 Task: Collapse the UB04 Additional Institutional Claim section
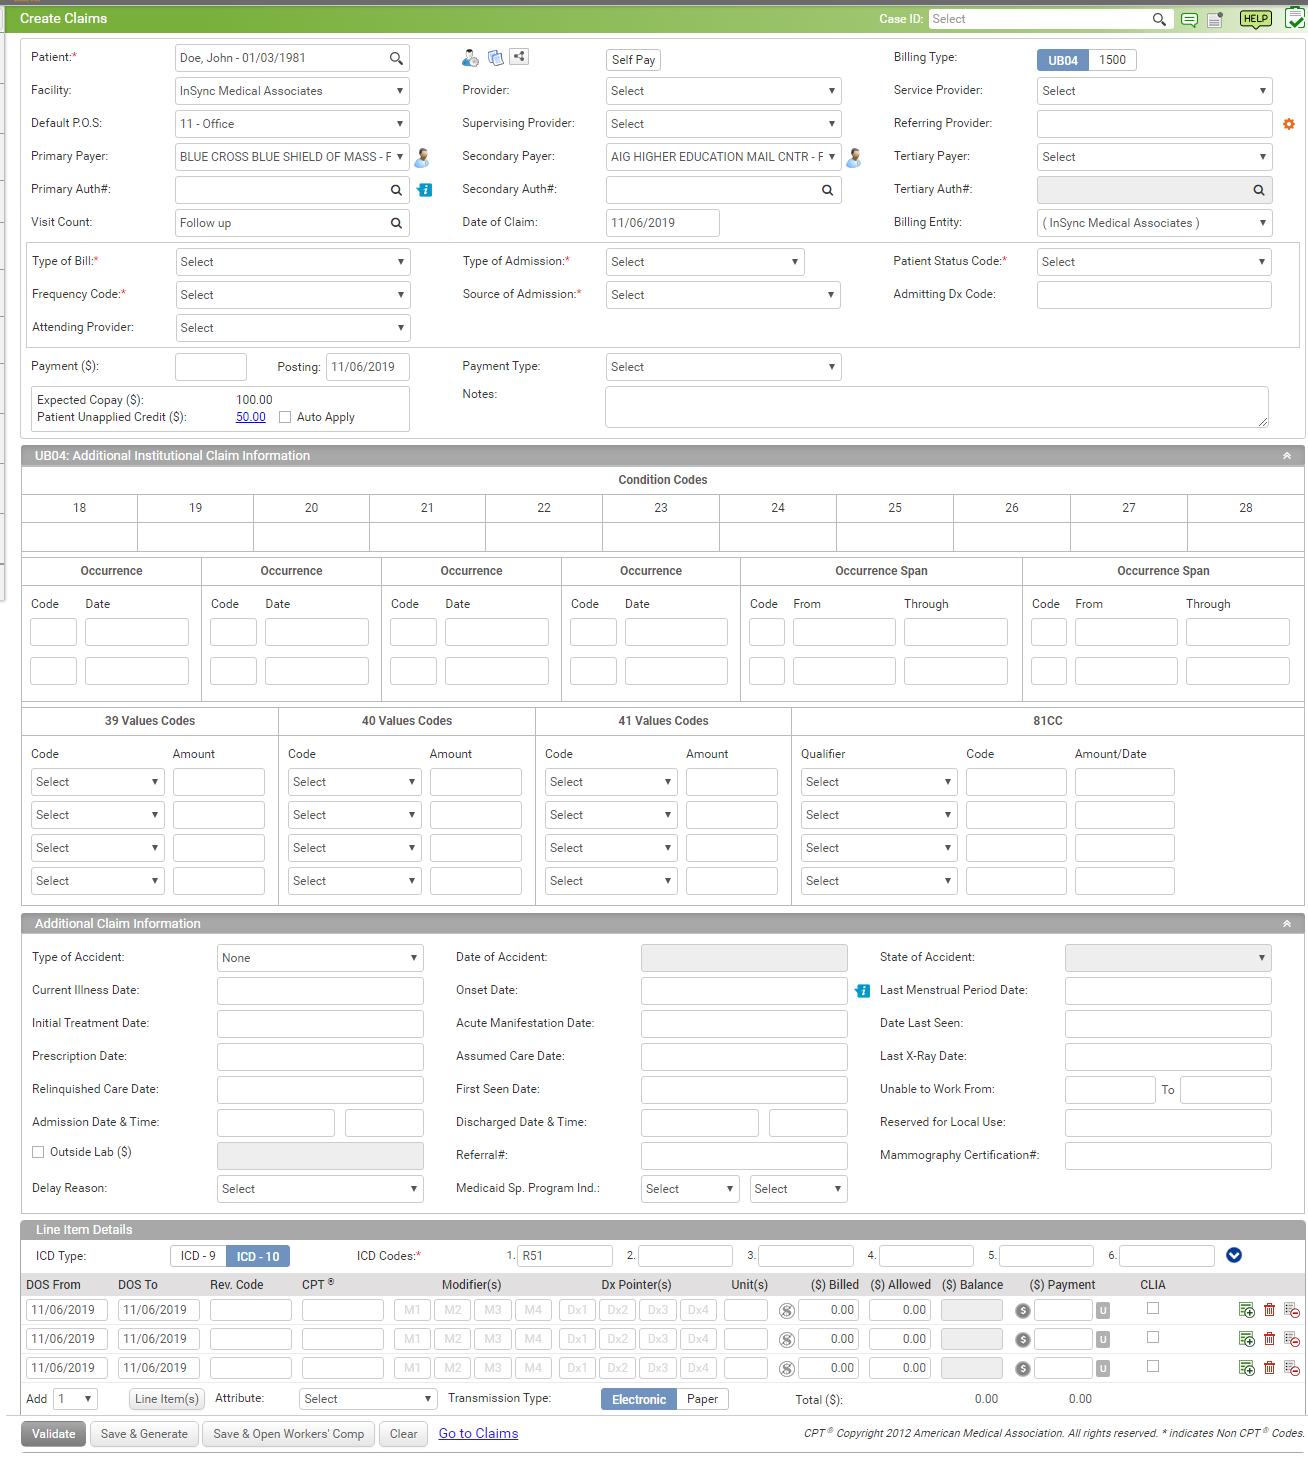[x=1286, y=456]
